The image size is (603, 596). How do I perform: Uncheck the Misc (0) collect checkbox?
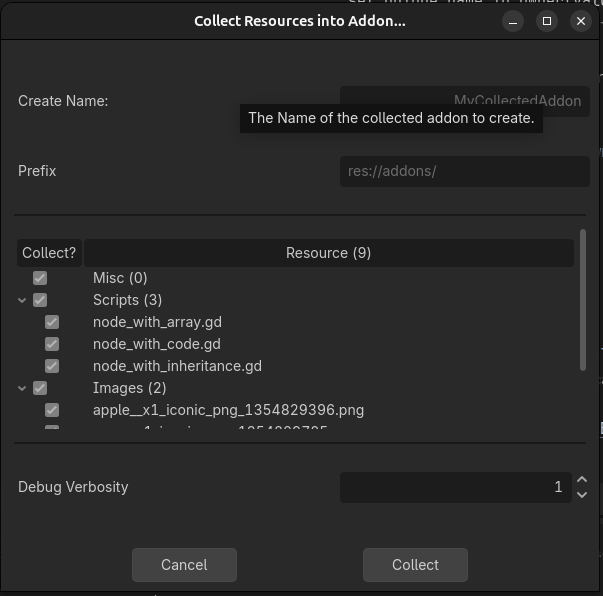(x=40, y=278)
